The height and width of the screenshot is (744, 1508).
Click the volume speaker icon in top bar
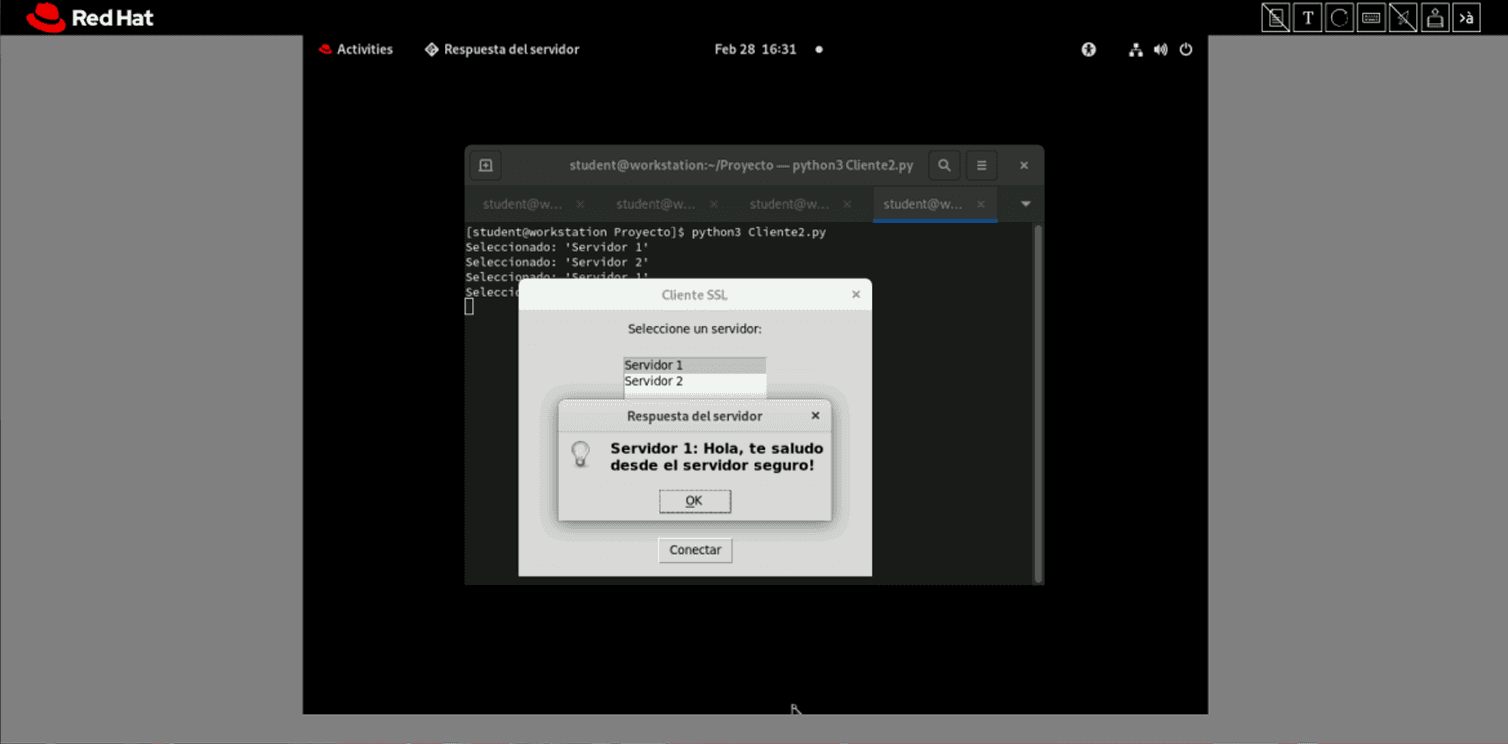(1160, 49)
